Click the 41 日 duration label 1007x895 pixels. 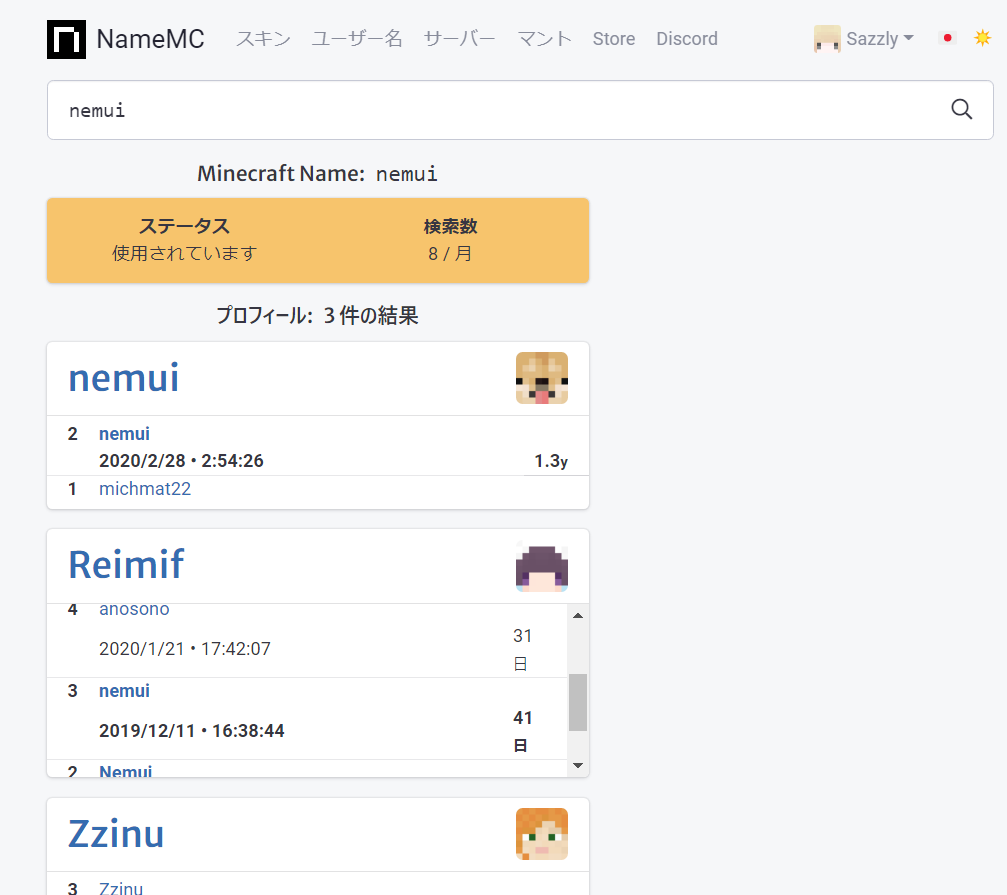[522, 731]
